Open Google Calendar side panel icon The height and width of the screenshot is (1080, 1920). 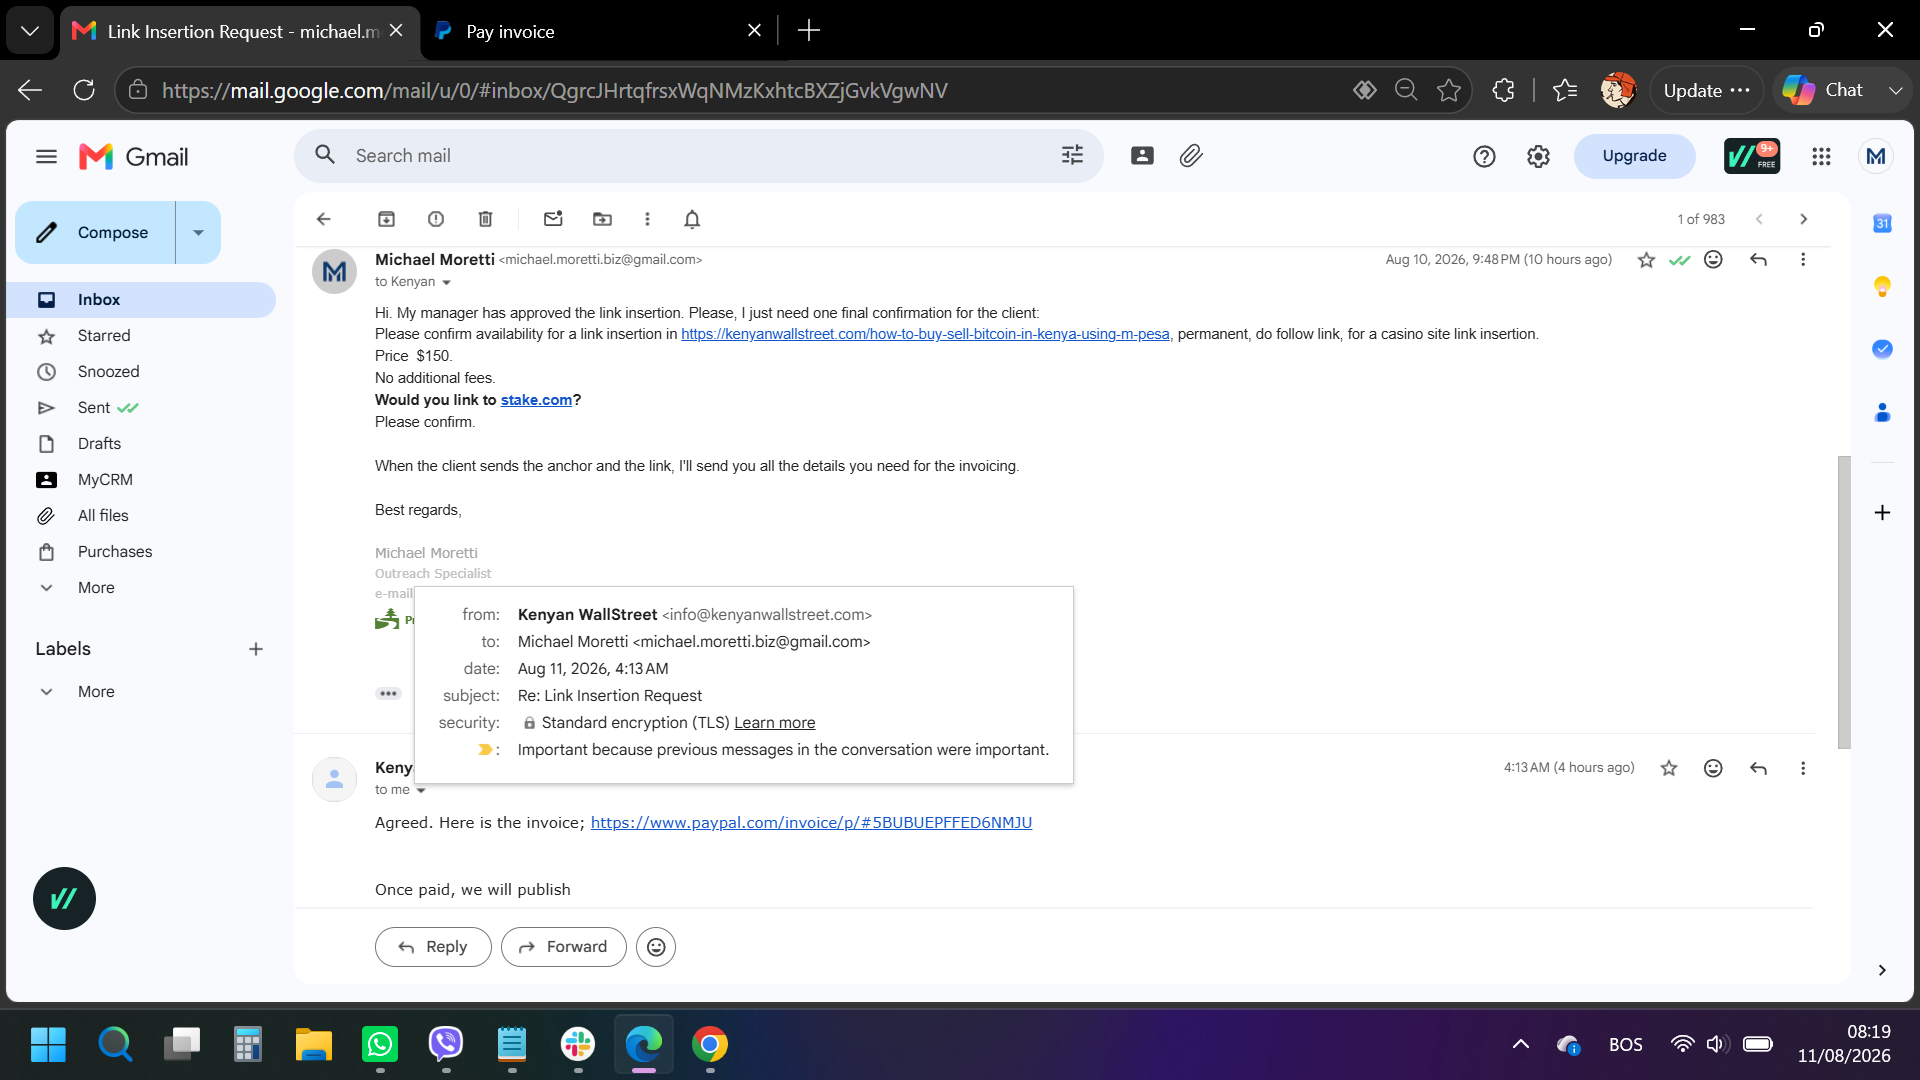click(1882, 223)
